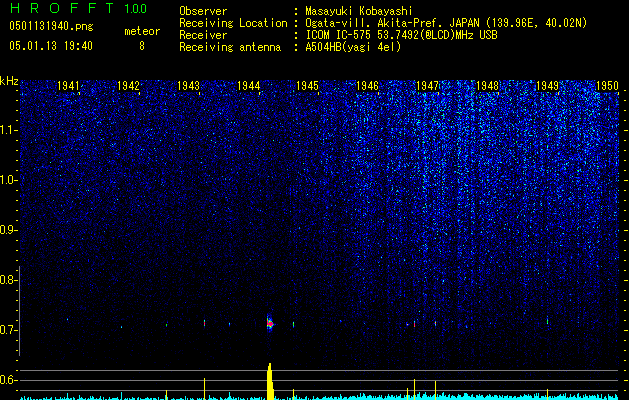Click the 0.6 kHz frequency tick label
629x400 pixels.
click(8, 380)
